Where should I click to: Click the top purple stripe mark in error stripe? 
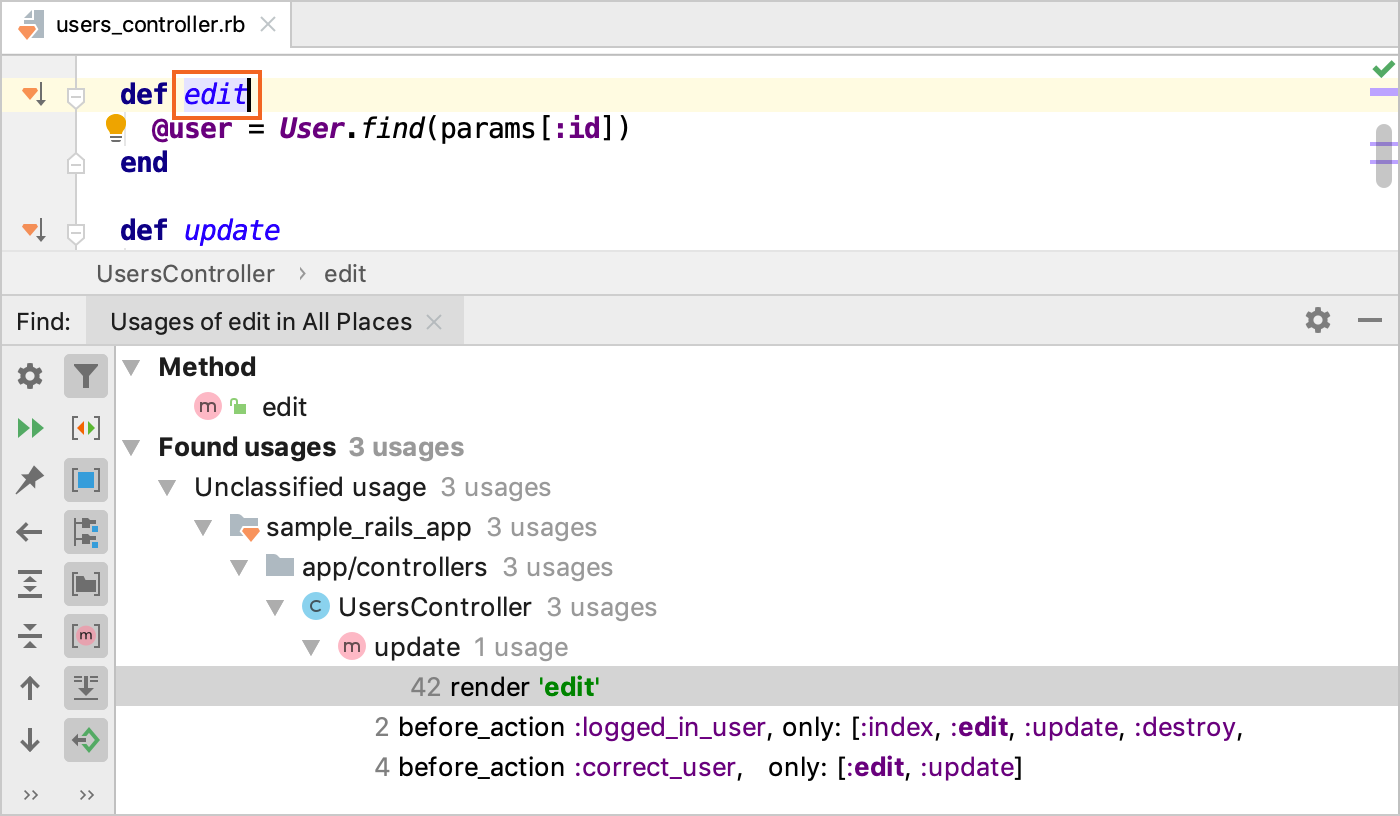click(1383, 91)
